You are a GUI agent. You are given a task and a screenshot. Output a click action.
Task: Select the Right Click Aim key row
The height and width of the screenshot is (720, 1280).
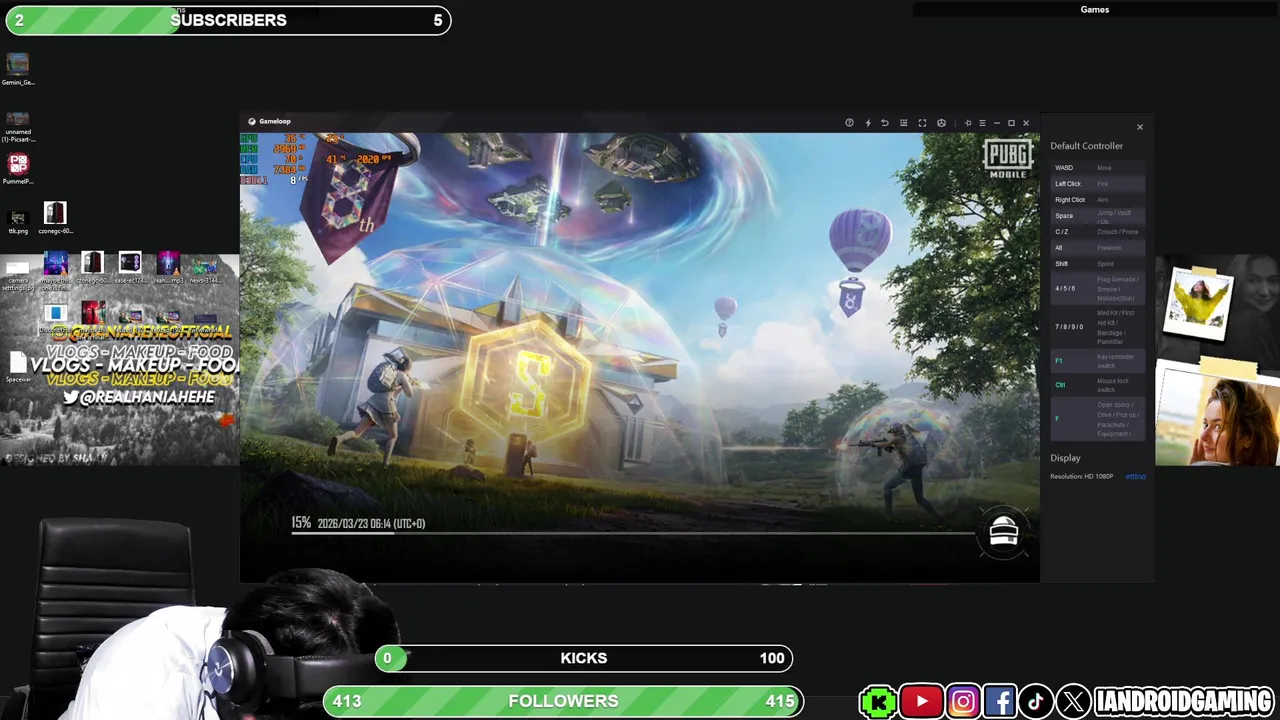coord(1097,200)
